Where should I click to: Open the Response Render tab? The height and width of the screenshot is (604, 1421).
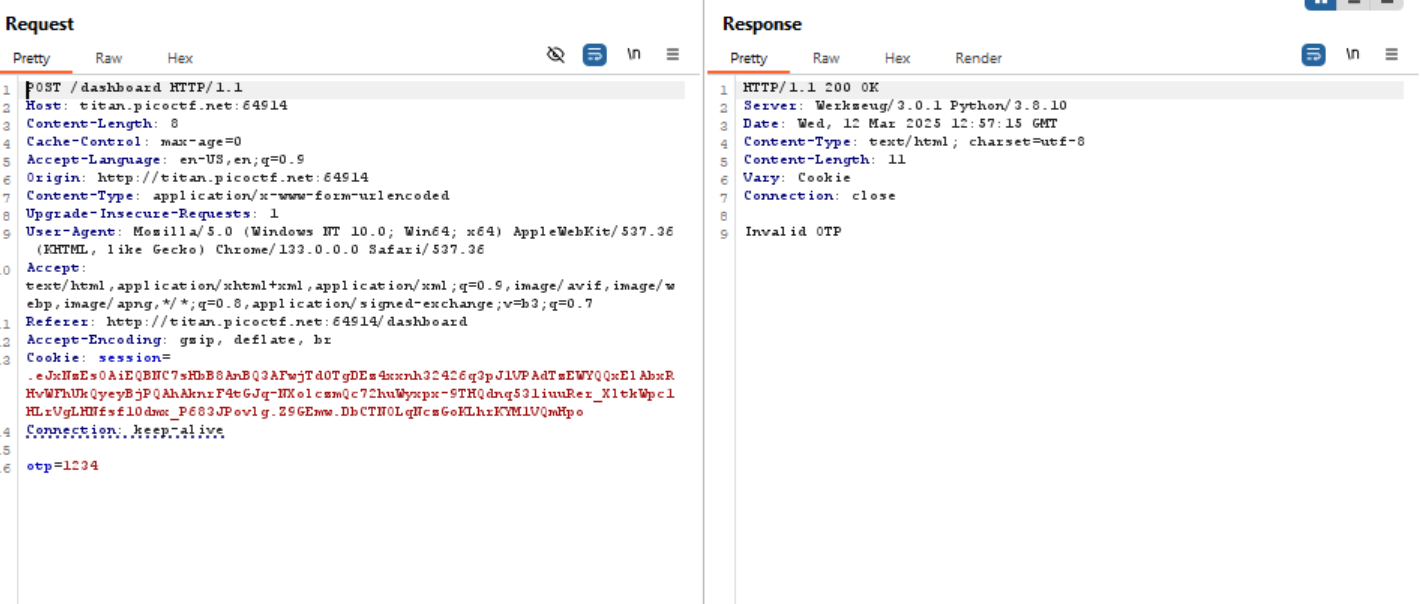click(978, 58)
